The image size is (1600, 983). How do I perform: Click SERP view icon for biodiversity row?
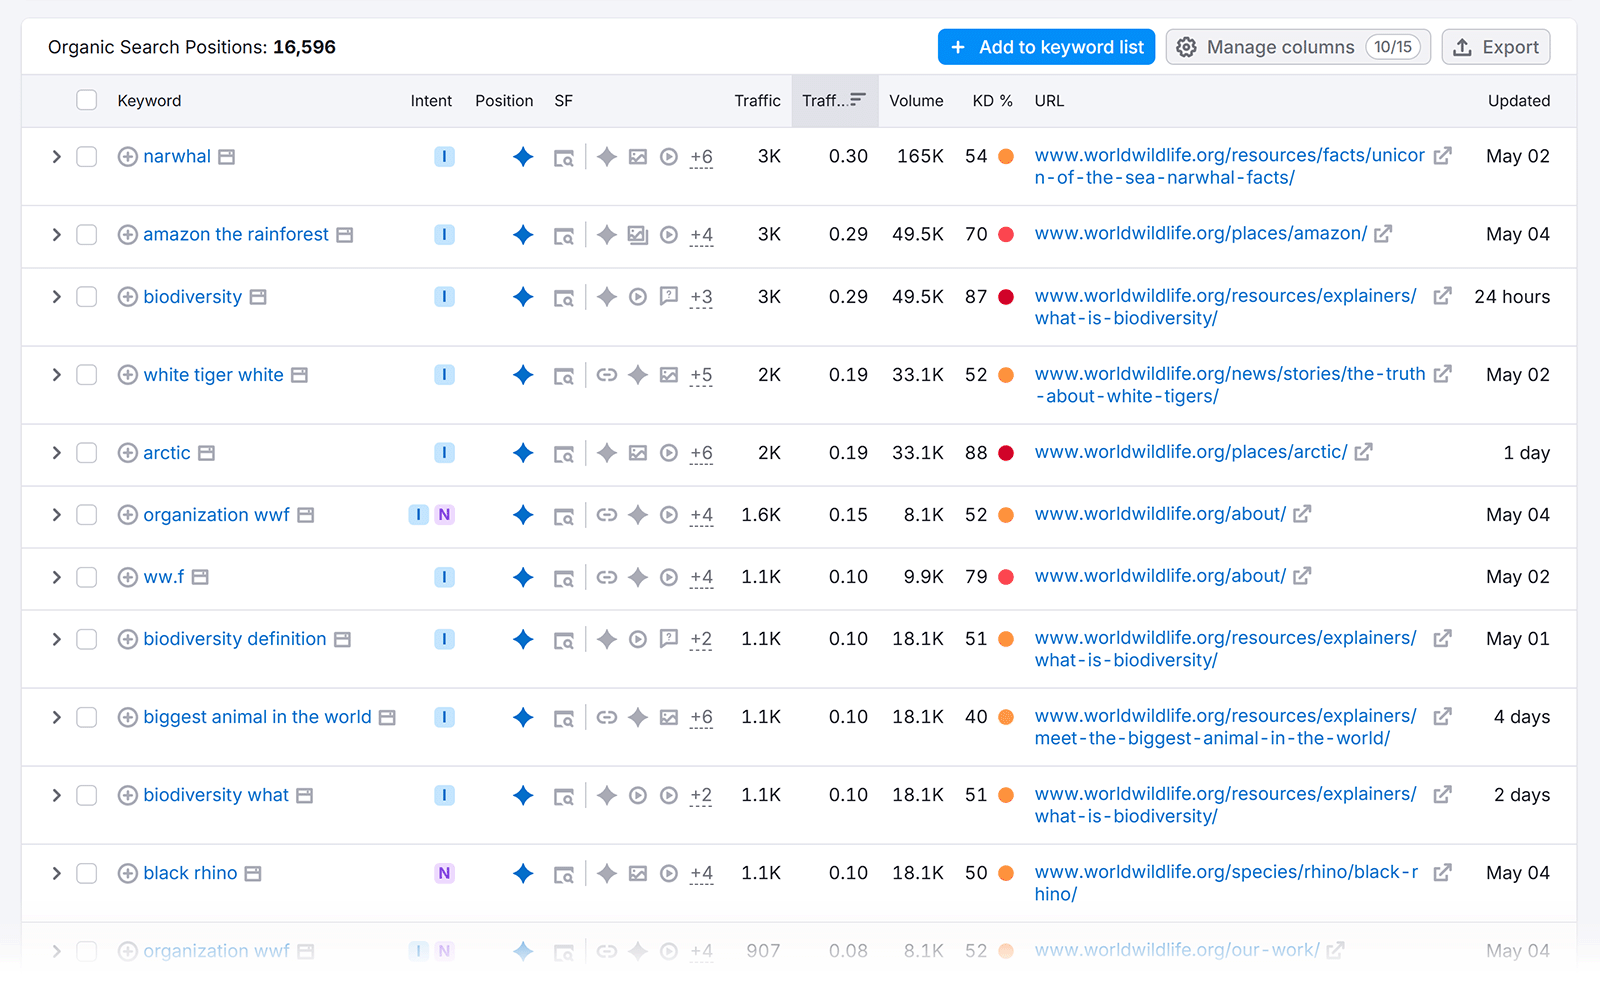[564, 297]
